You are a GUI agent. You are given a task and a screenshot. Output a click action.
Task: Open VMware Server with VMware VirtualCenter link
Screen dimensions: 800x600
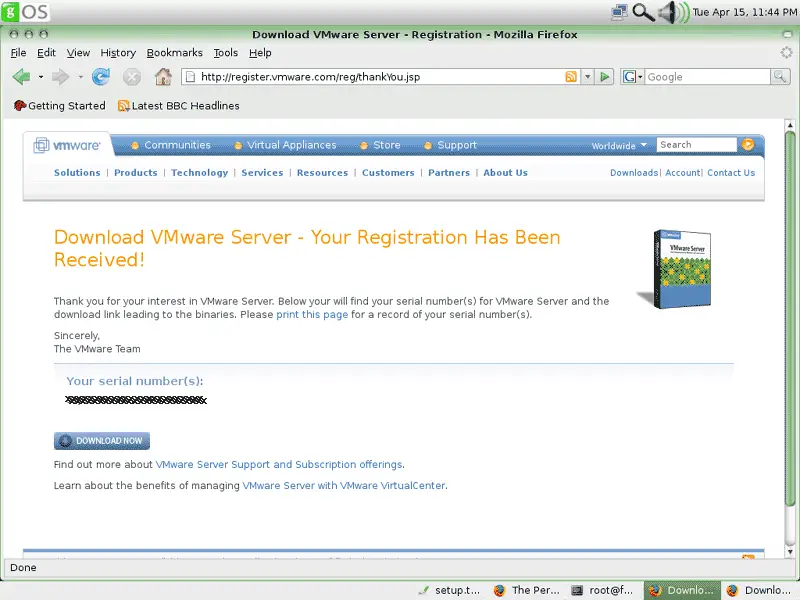point(344,485)
